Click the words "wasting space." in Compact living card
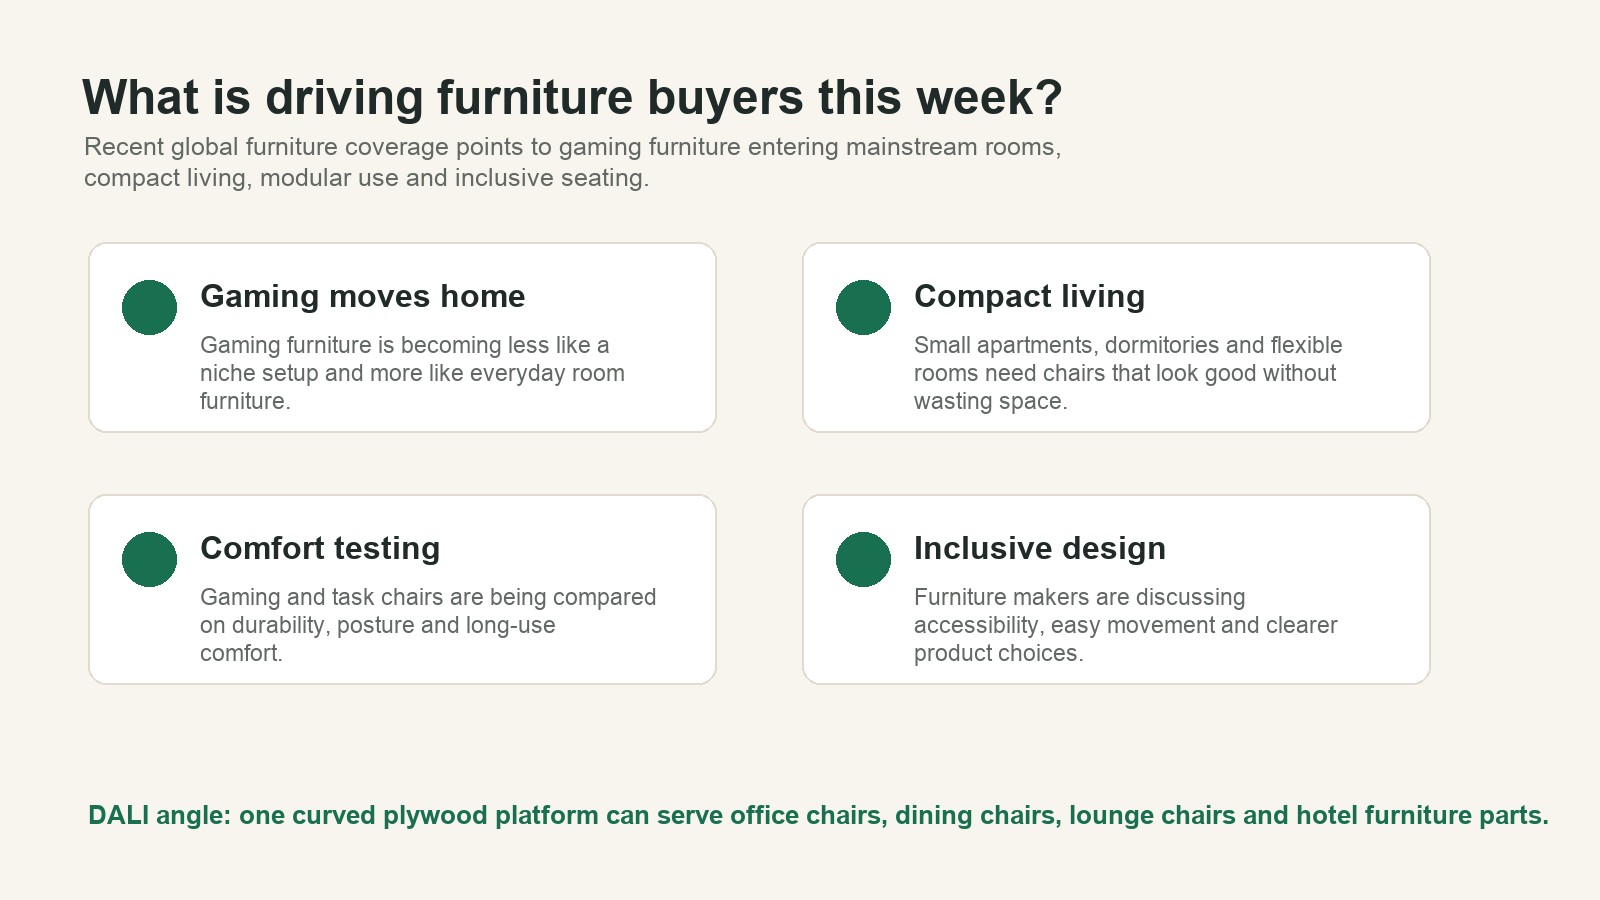 click(990, 401)
